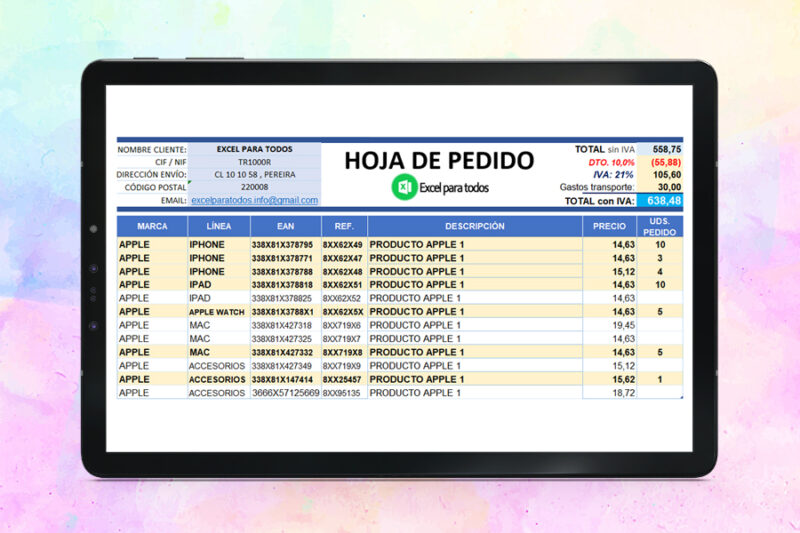Select EAN cell '338X81X378771'
Viewport: 800px width, 533px height.
coord(286,258)
